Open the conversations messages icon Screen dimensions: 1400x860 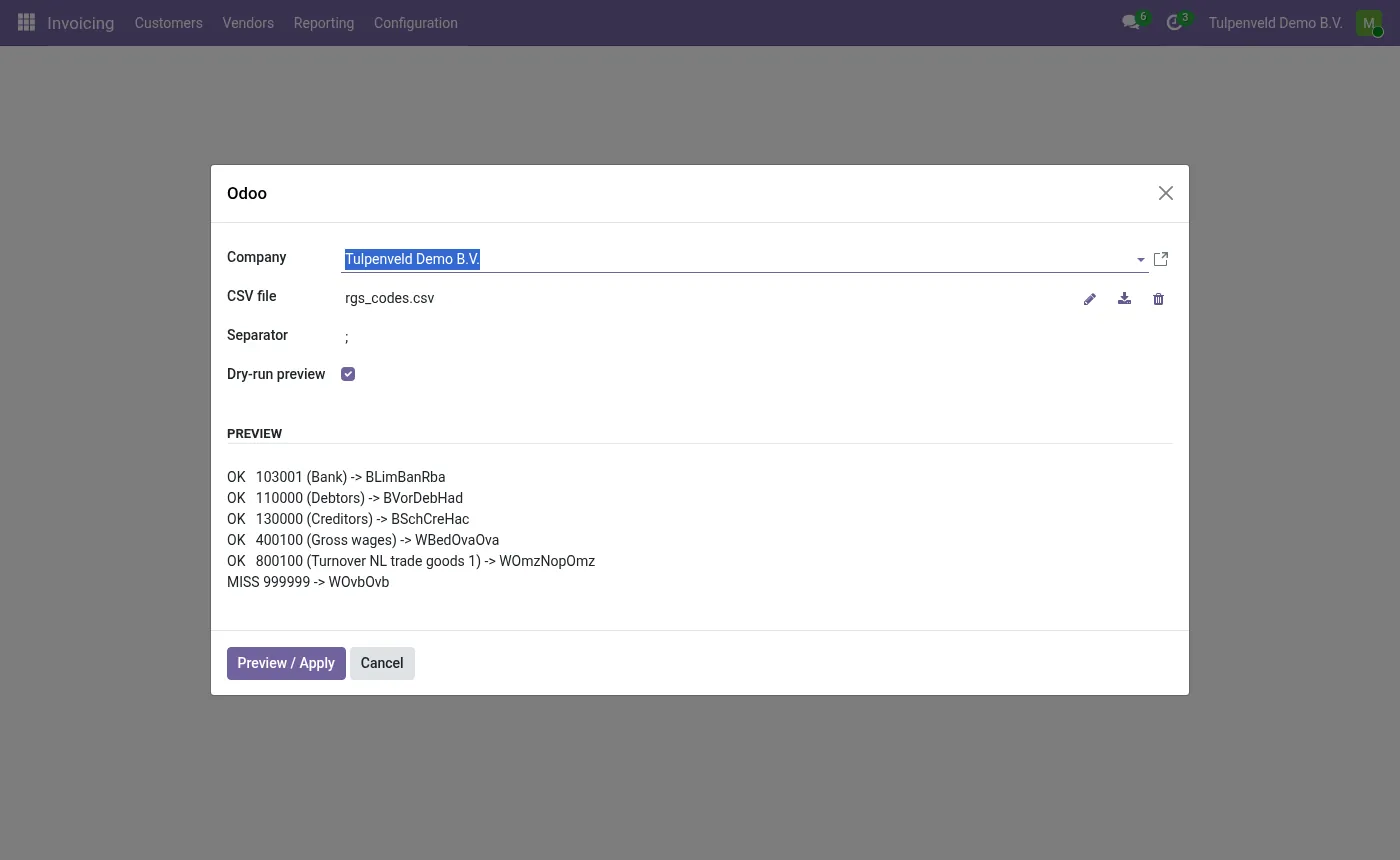point(1131,22)
